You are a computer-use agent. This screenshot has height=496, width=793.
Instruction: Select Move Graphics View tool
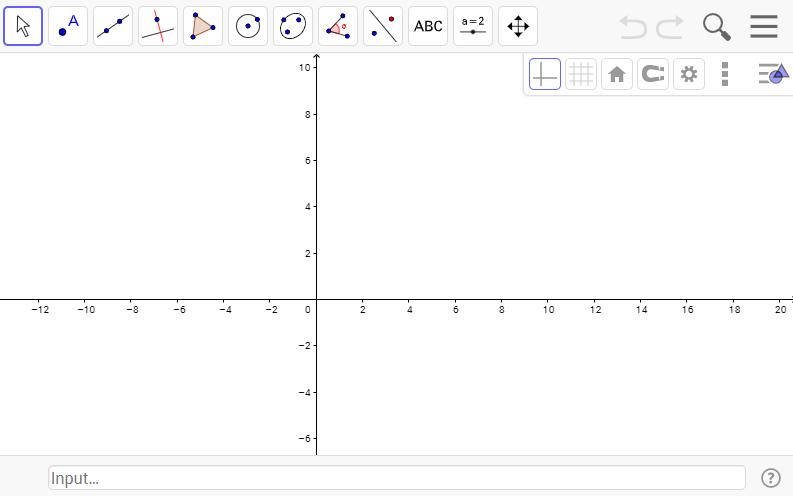(518, 26)
